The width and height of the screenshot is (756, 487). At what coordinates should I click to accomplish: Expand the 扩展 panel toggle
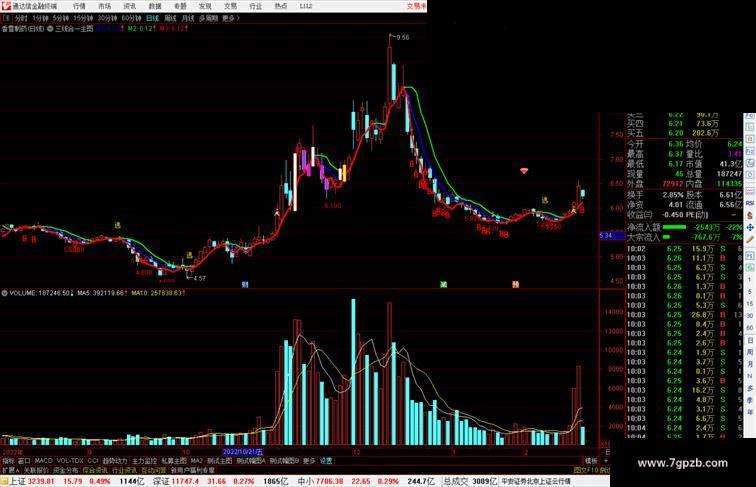coord(10,470)
